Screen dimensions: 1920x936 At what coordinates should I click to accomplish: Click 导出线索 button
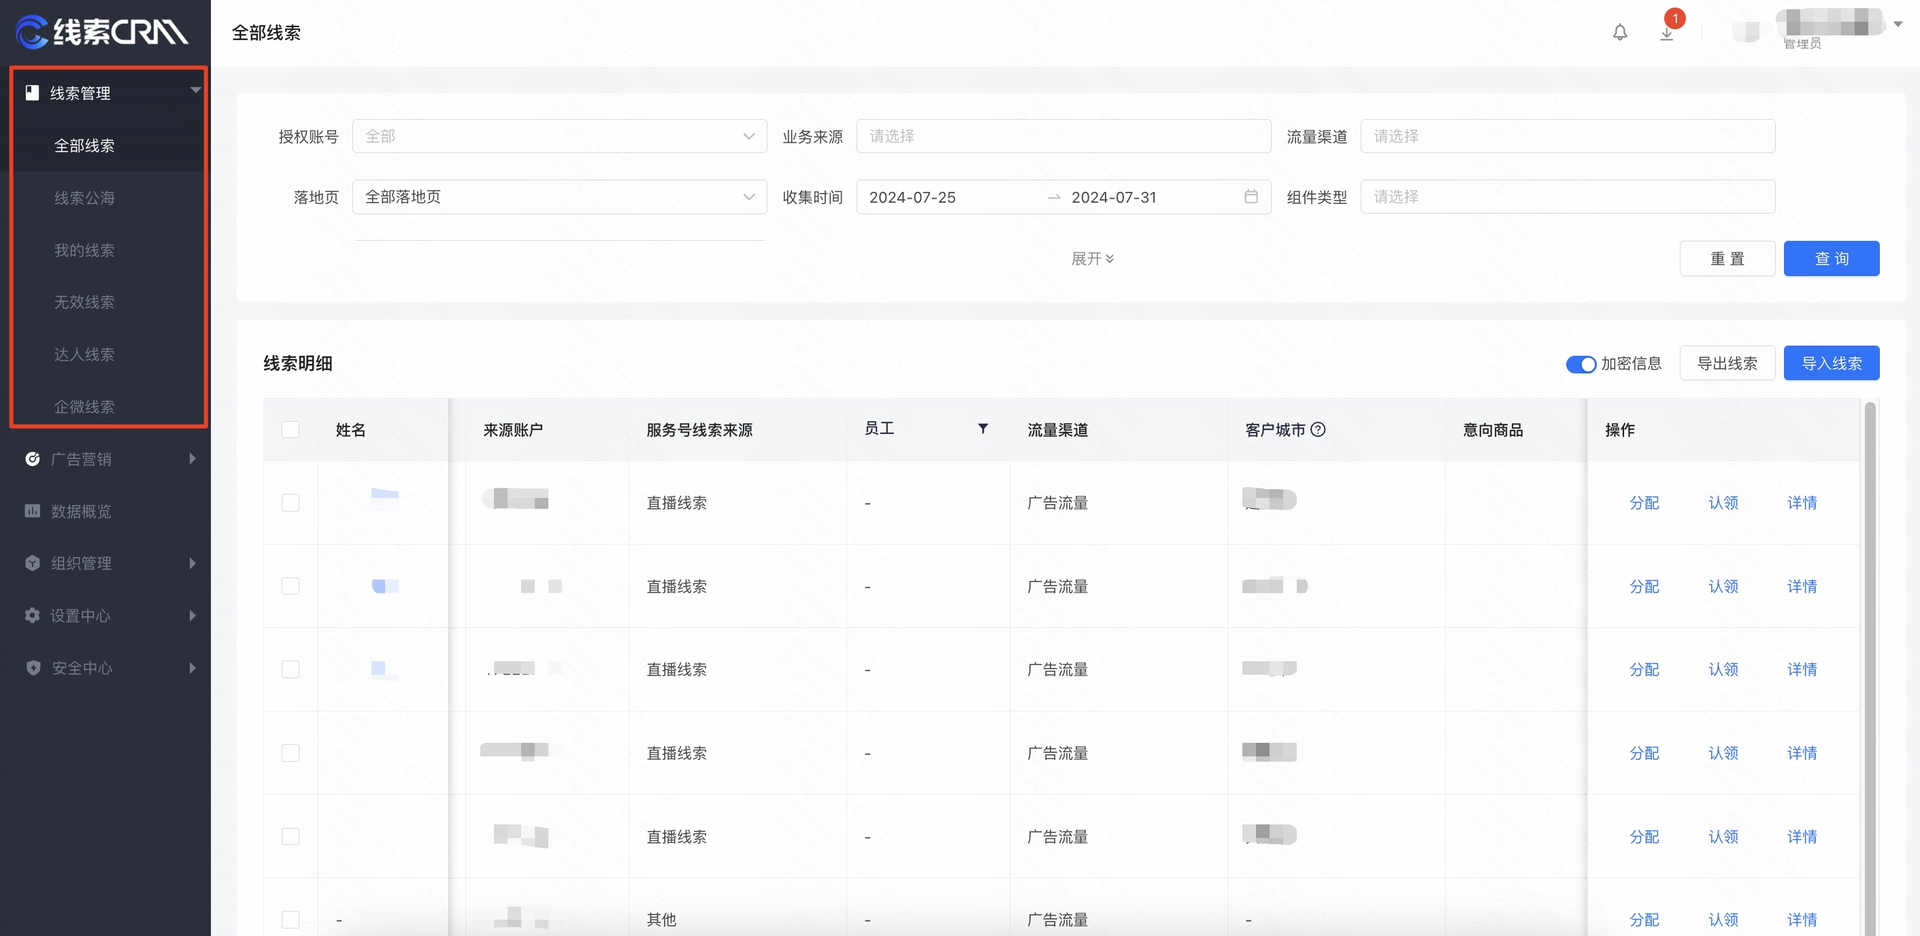coord(1727,363)
